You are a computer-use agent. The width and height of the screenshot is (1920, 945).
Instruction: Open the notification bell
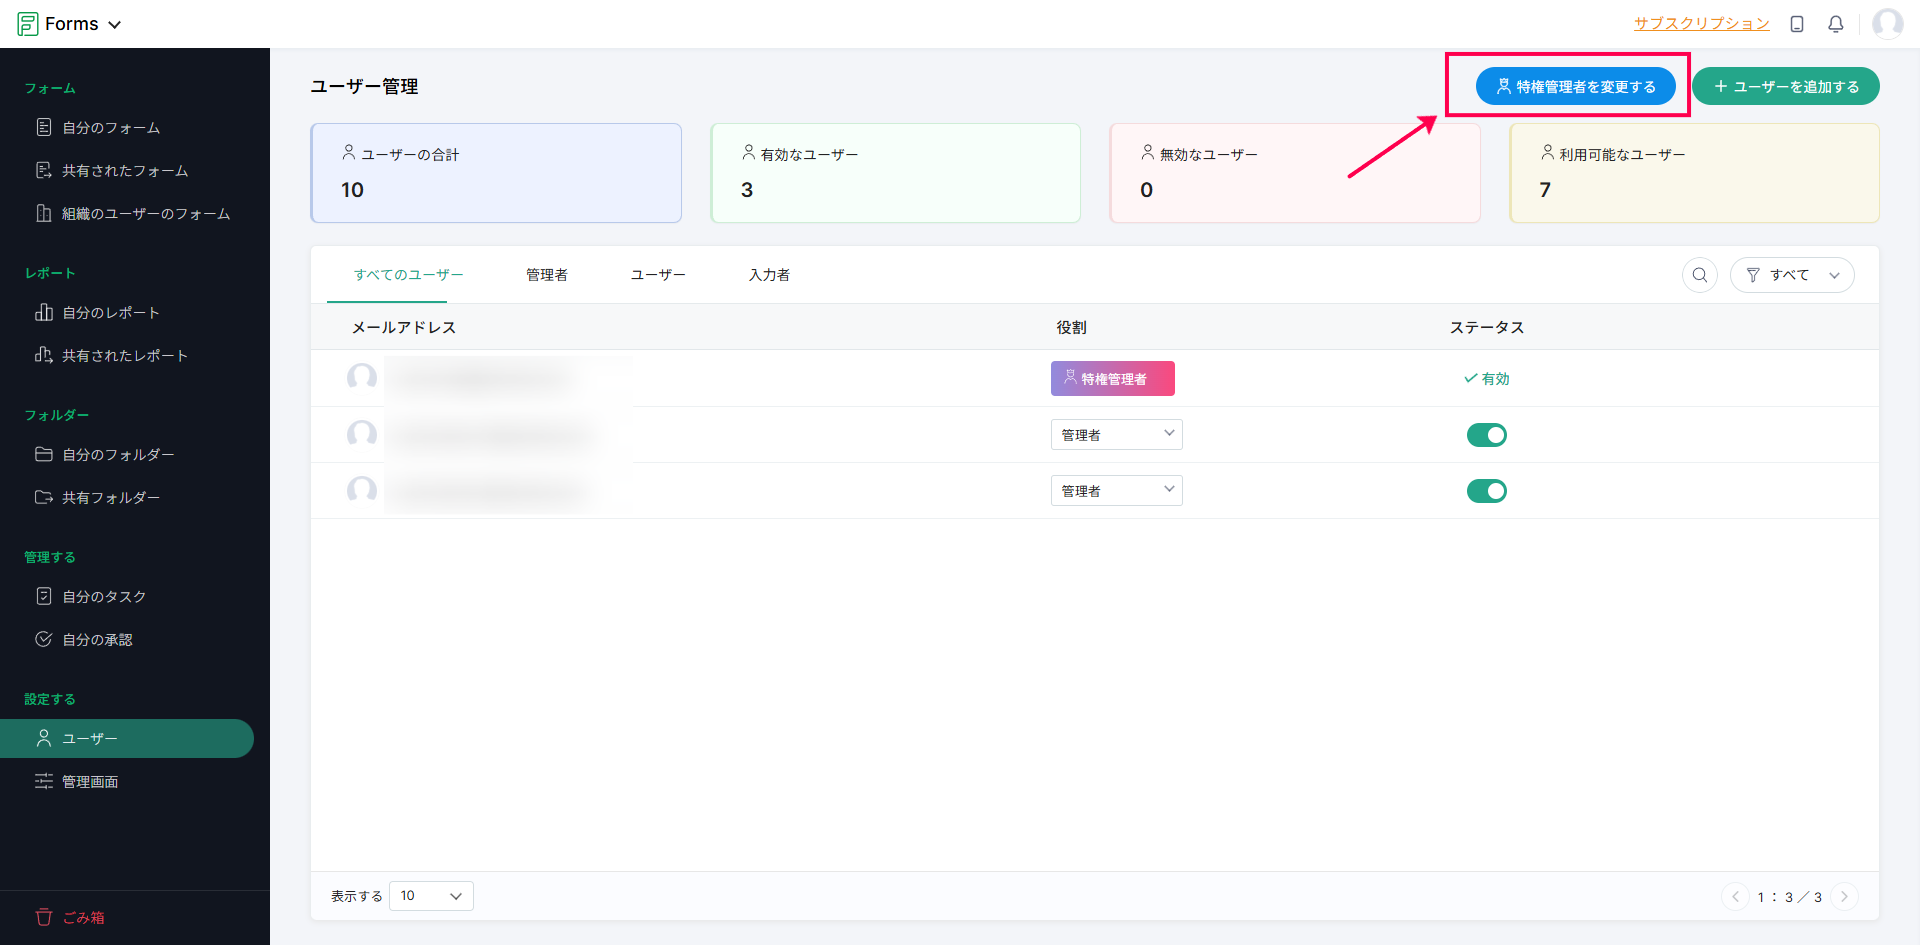(1835, 24)
